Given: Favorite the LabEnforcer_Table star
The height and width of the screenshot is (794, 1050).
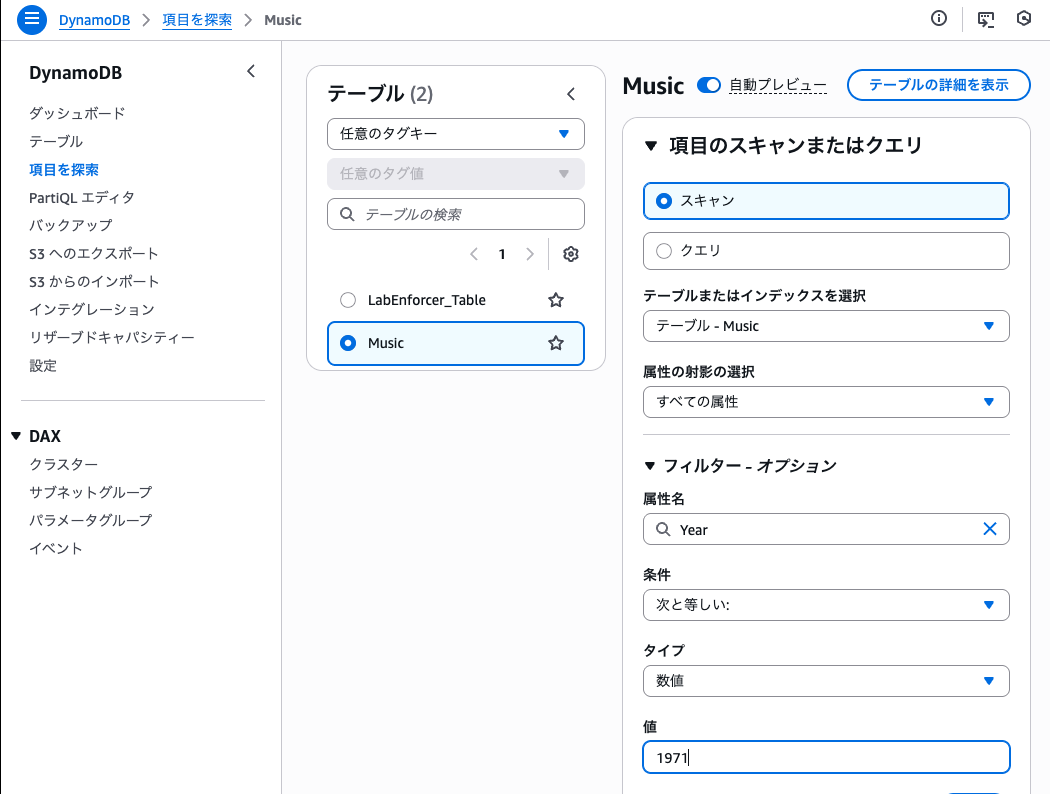Looking at the screenshot, I should pos(556,300).
